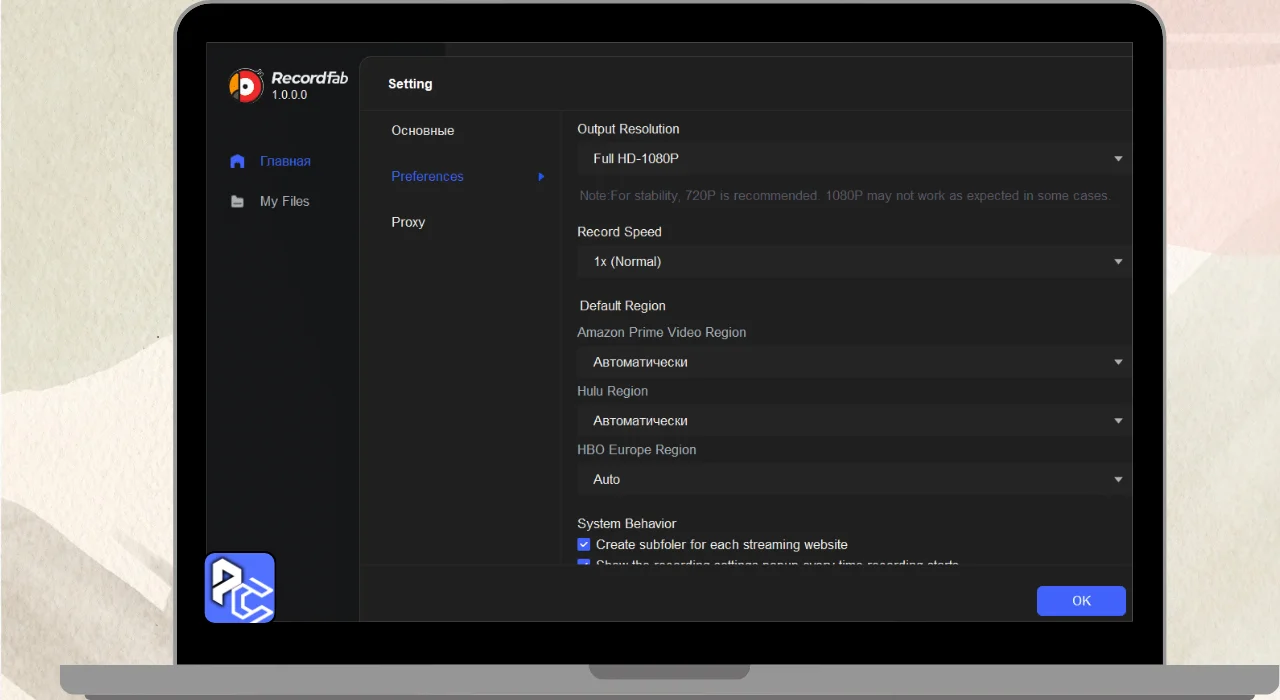Click the 1.0.0.0 version number text

point(290,95)
